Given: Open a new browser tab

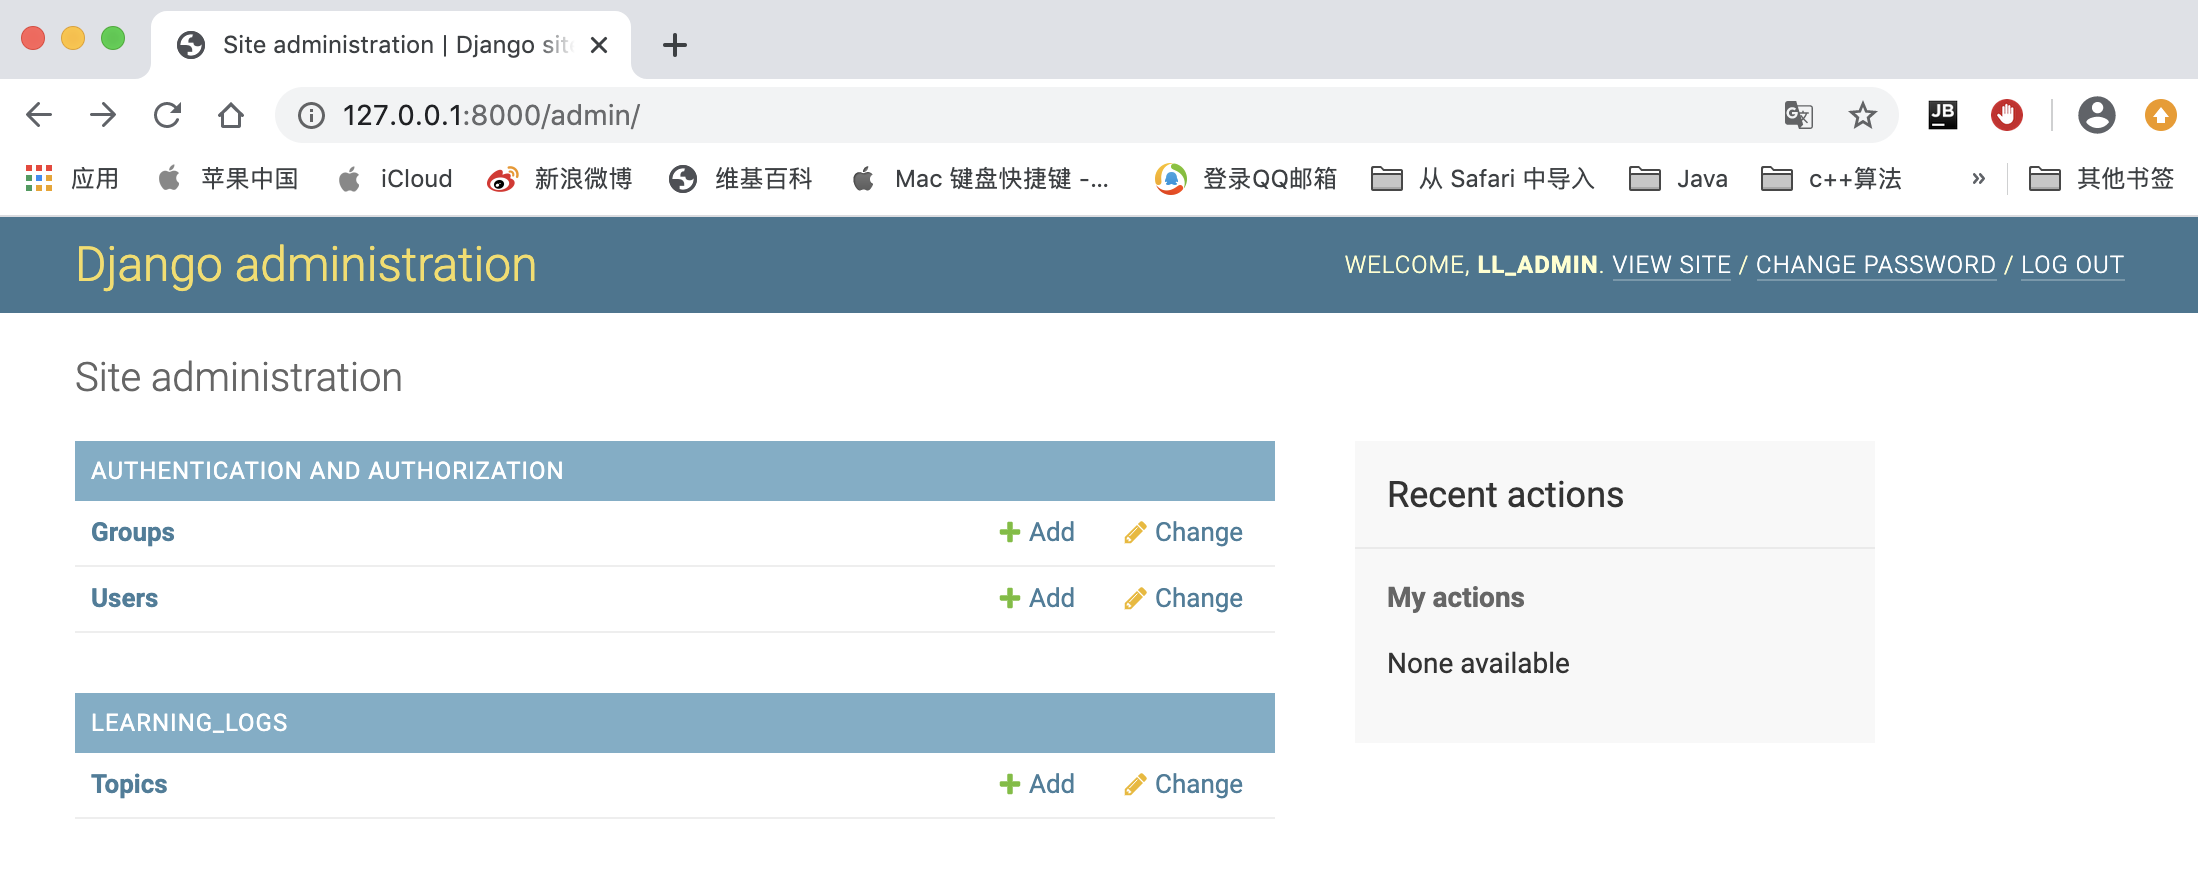Looking at the screenshot, I should [x=675, y=45].
